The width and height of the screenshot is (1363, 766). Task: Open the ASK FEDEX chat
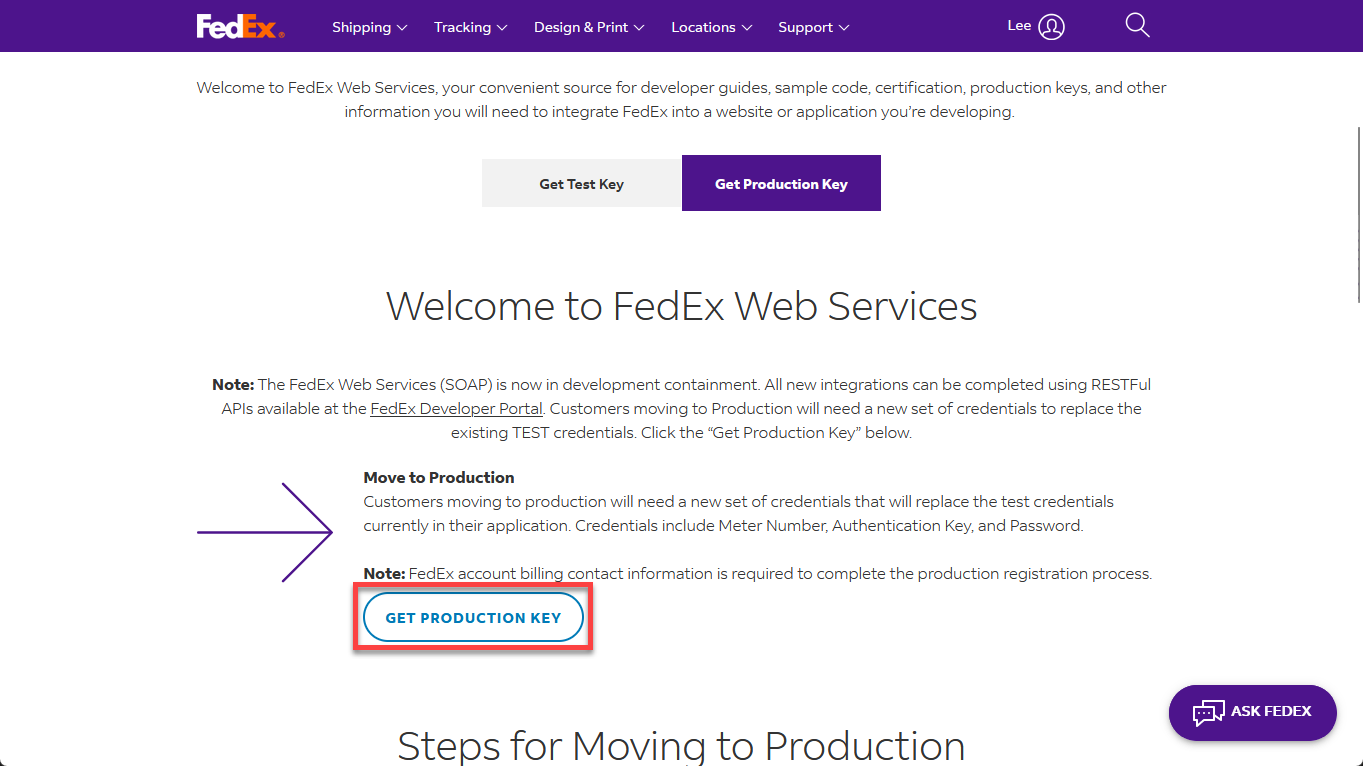[1252, 712]
